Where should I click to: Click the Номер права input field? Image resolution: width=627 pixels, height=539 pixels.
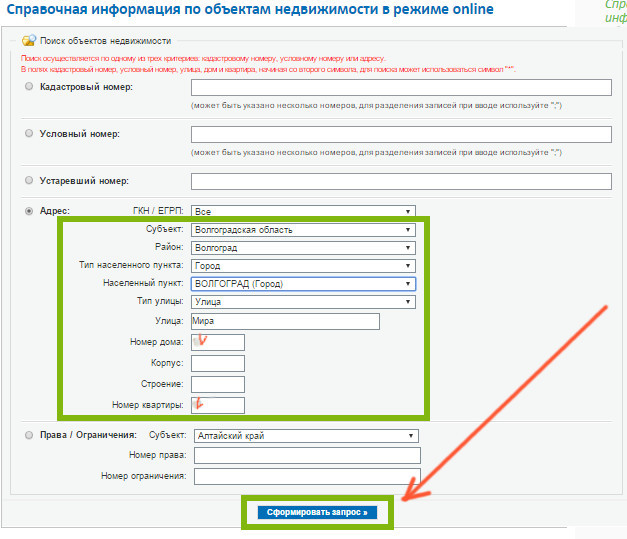(307, 456)
